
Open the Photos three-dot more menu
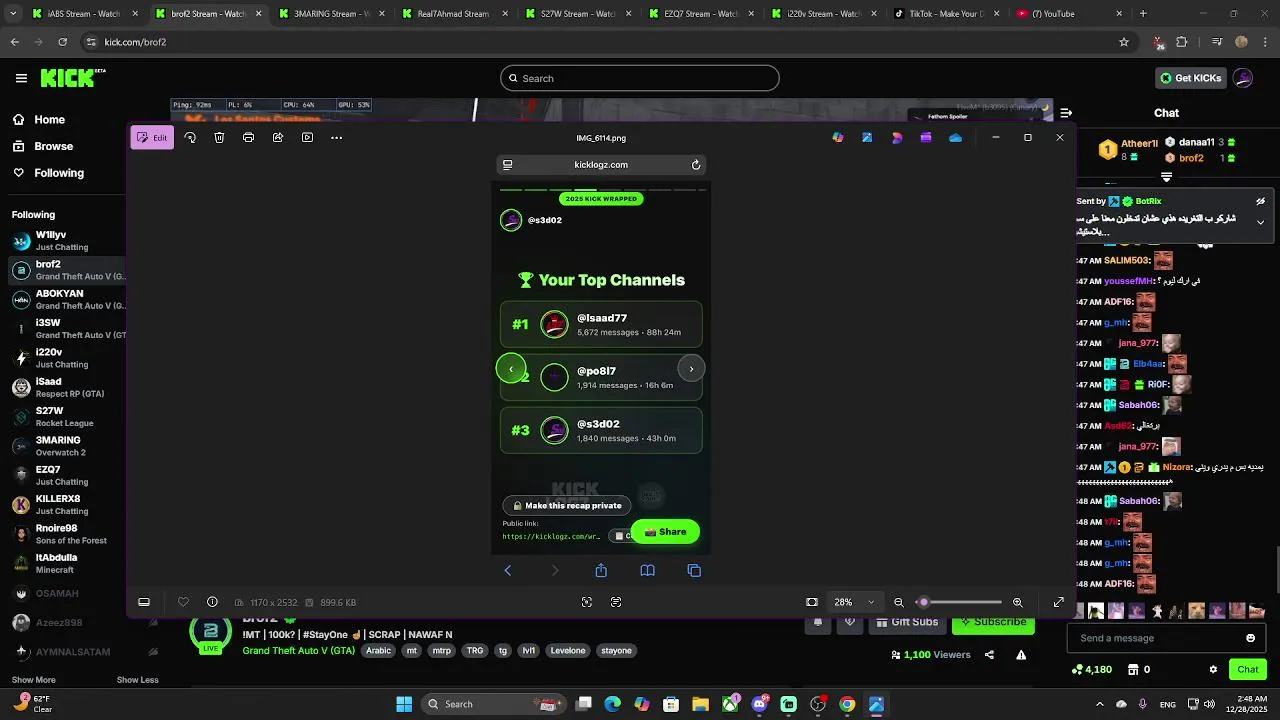coord(336,138)
